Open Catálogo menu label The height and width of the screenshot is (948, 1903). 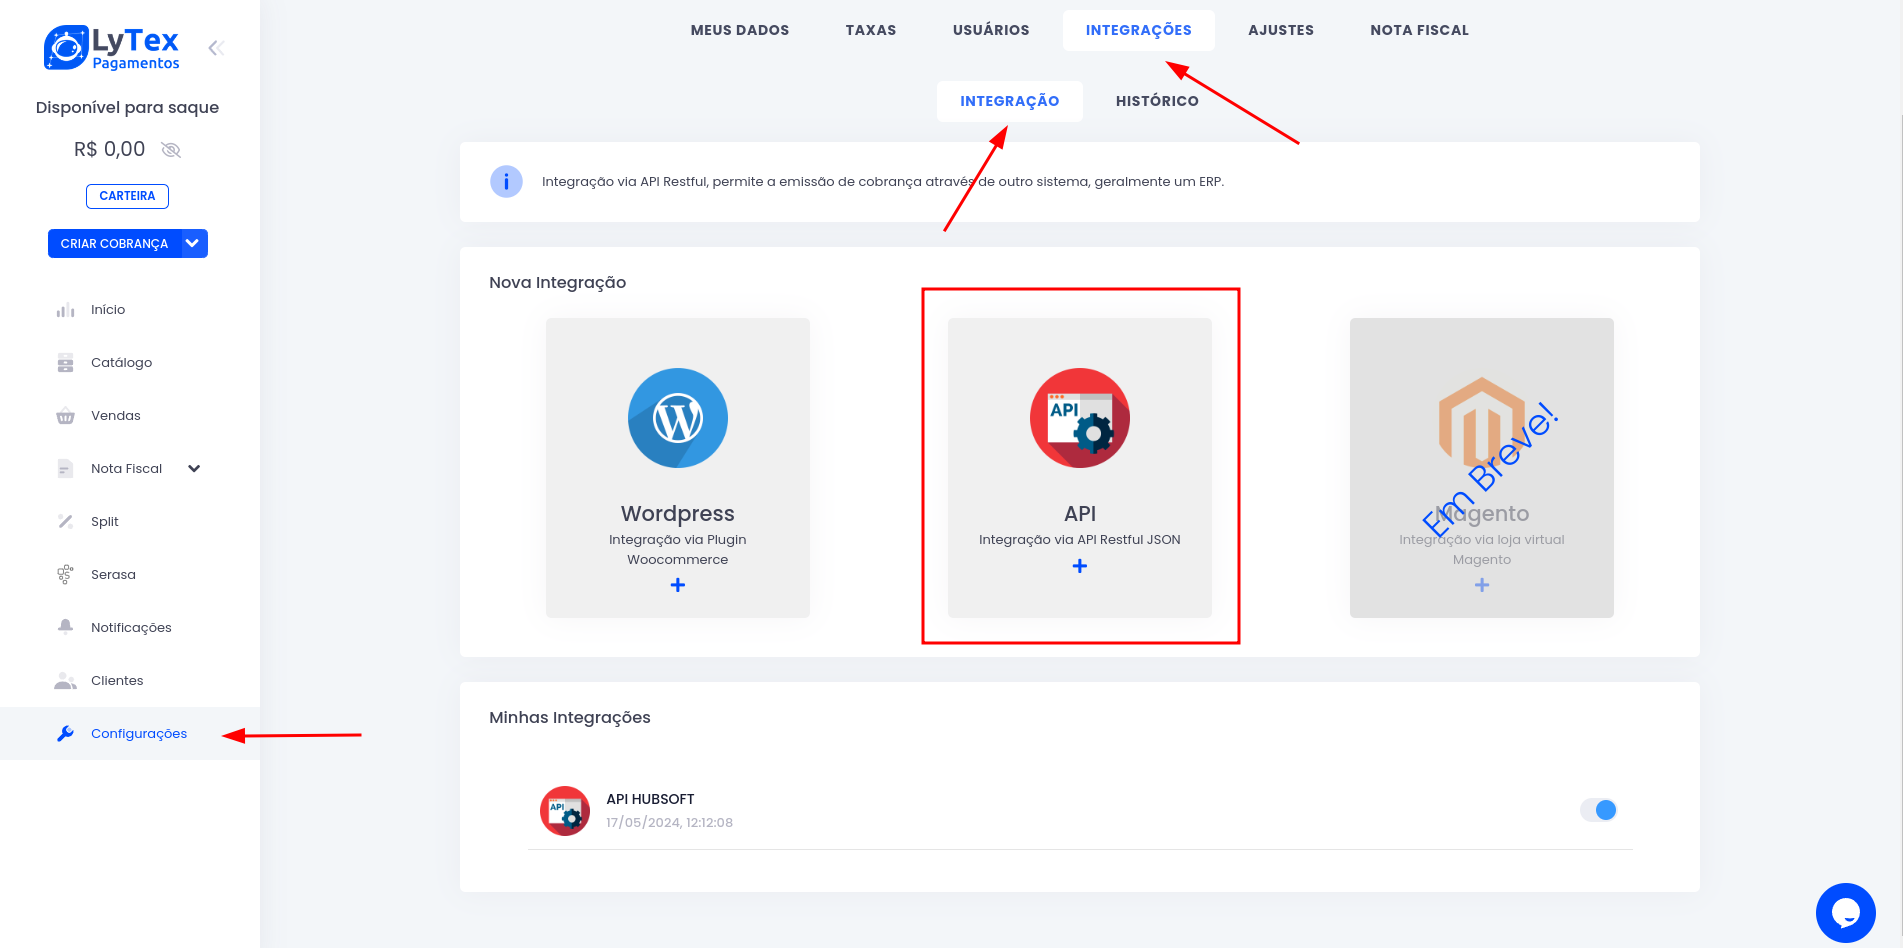pyautogui.click(x=121, y=363)
